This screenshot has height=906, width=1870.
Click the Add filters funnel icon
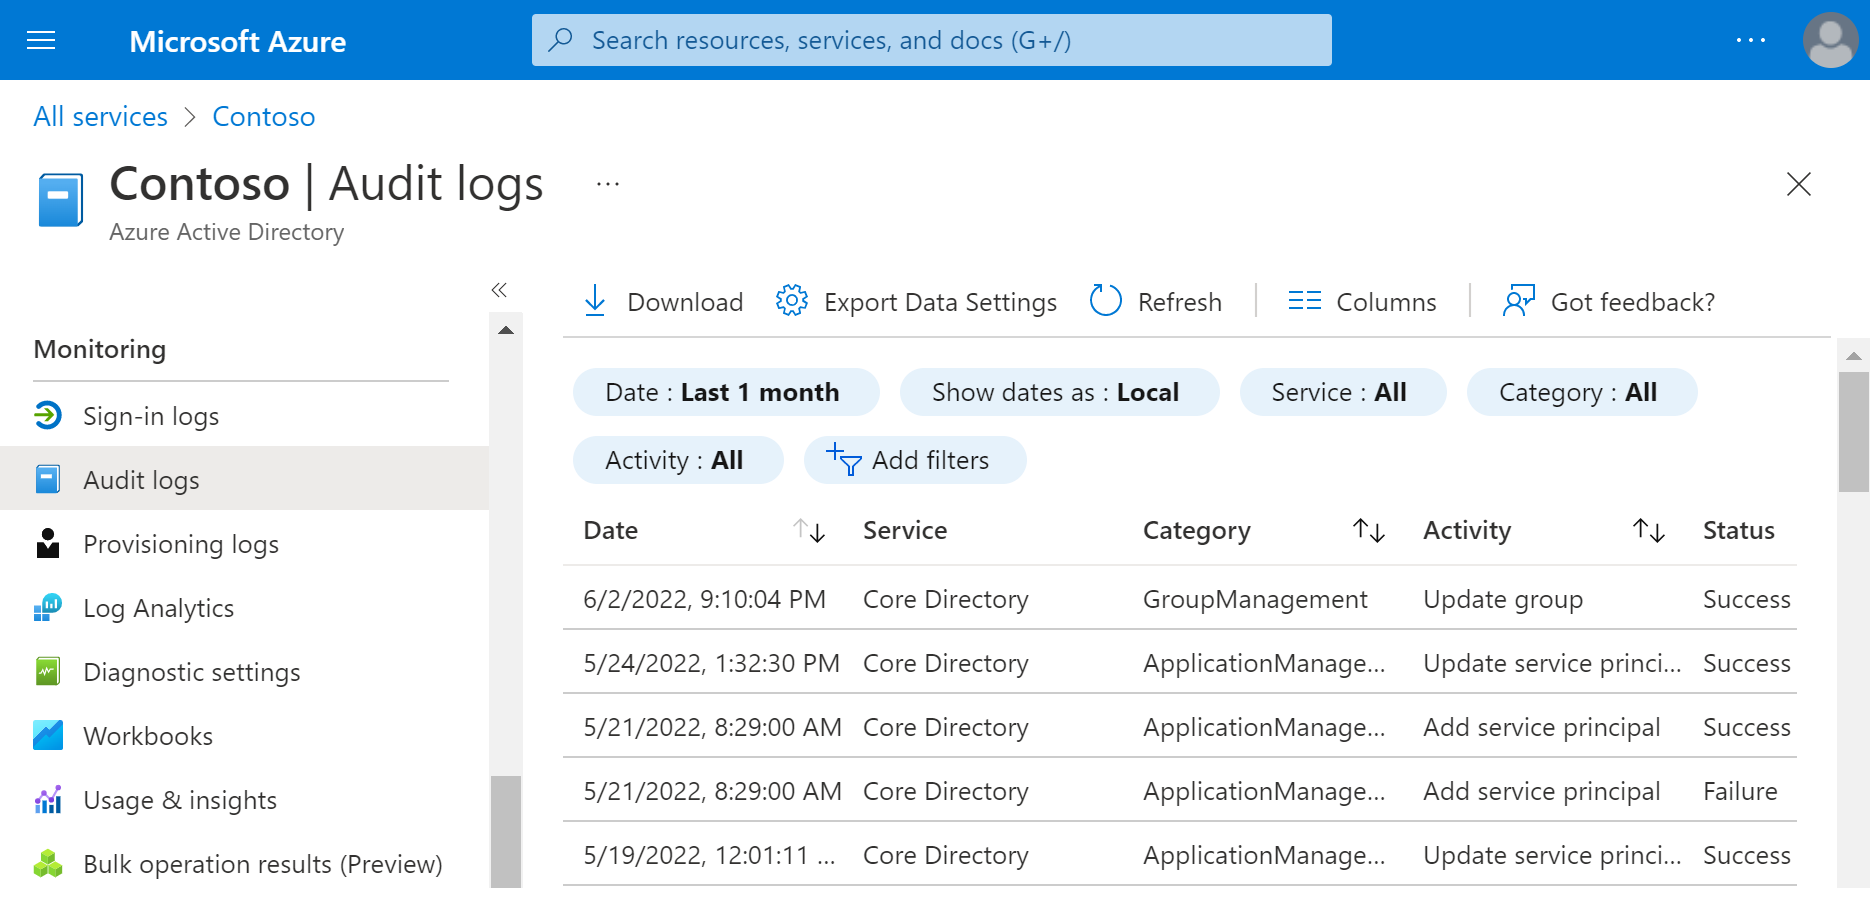point(844,460)
